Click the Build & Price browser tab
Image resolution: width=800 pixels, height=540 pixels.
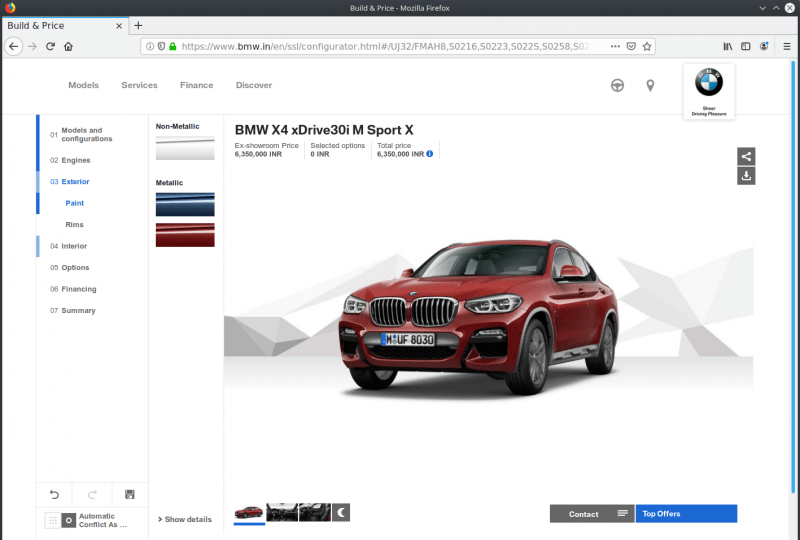click(65, 26)
